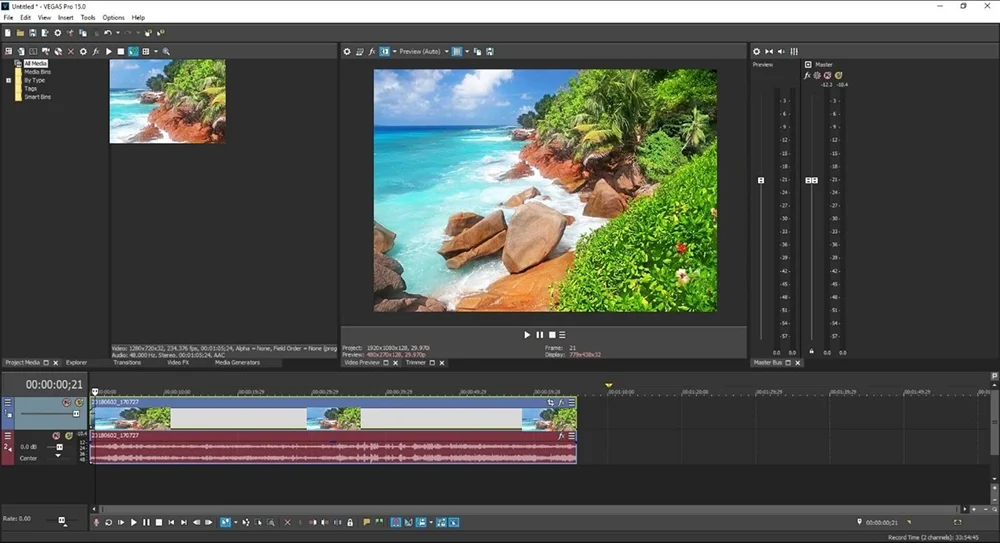Click Play in timeline transport bar
The width and height of the screenshot is (1000, 543).
pyautogui.click(x=133, y=523)
